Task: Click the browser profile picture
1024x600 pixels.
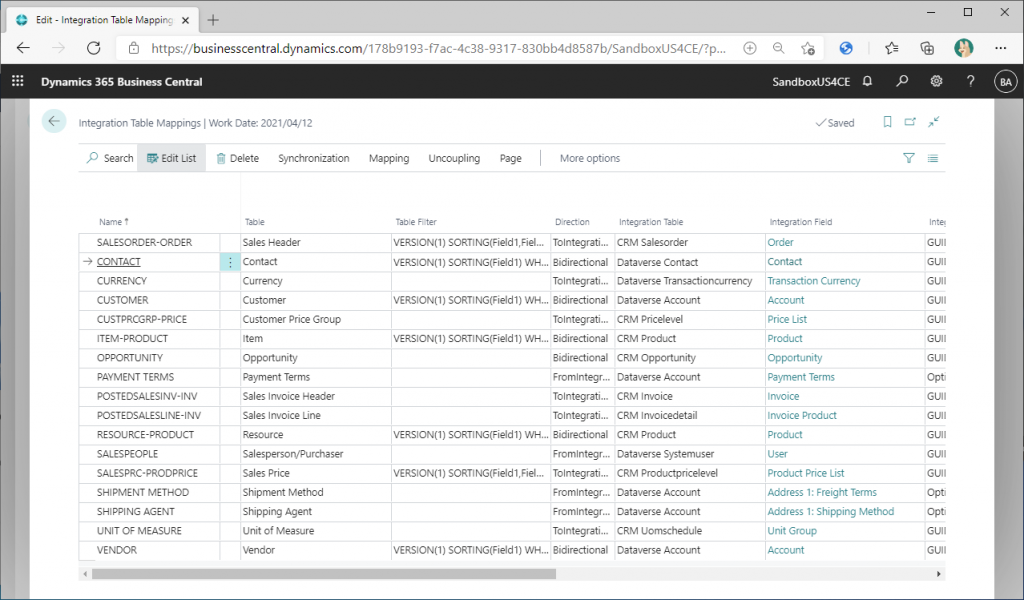Action: tap(963, 48)
